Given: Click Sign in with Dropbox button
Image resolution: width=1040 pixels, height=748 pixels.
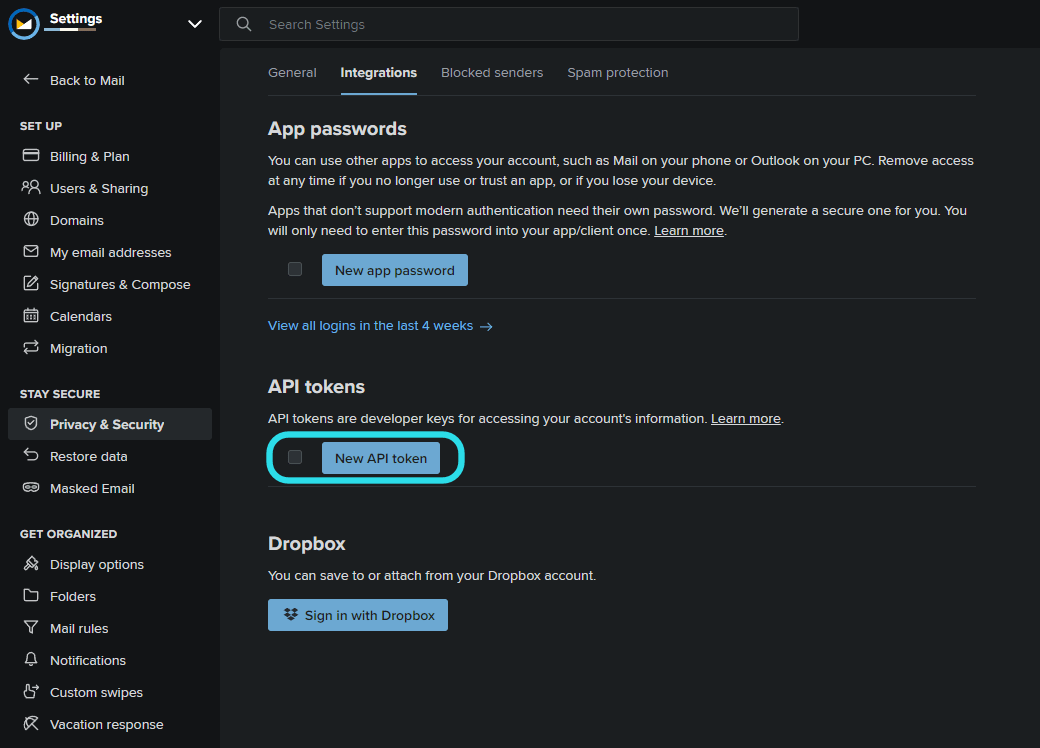Looking at the screenshot, I should pyautogui.click(x=358, y=615).
